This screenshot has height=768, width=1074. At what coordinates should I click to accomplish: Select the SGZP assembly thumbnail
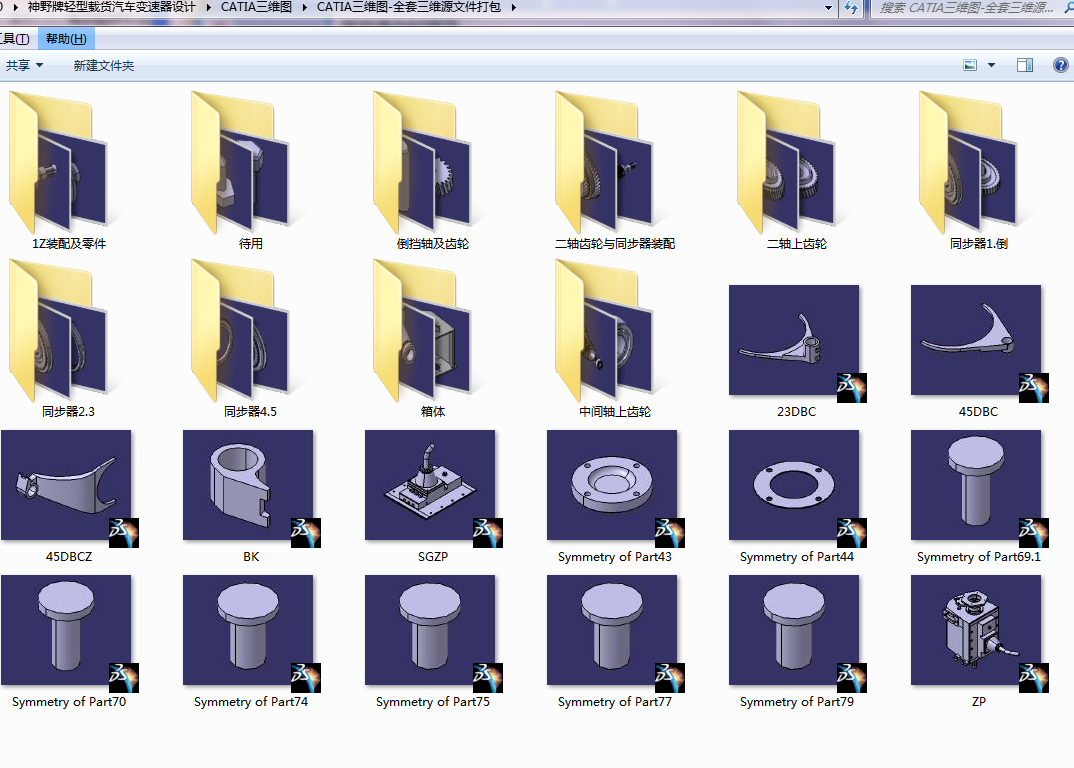click(x=431, y=486)
